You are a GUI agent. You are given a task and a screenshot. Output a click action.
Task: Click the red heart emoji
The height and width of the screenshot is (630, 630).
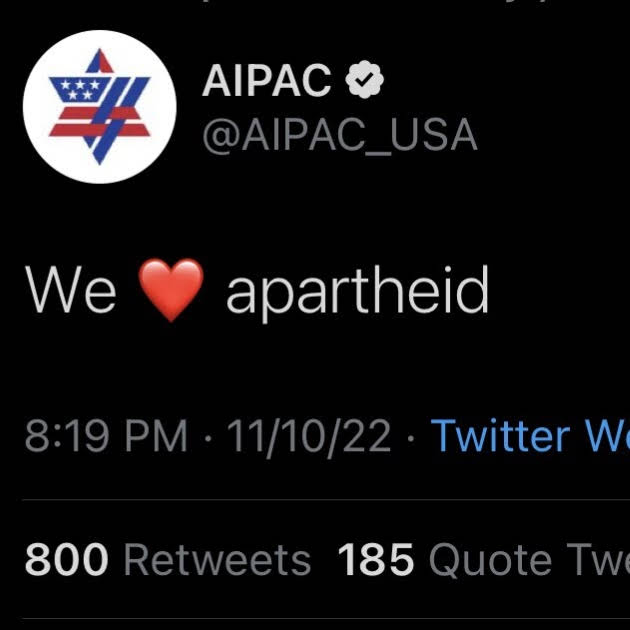pos(171,290)
